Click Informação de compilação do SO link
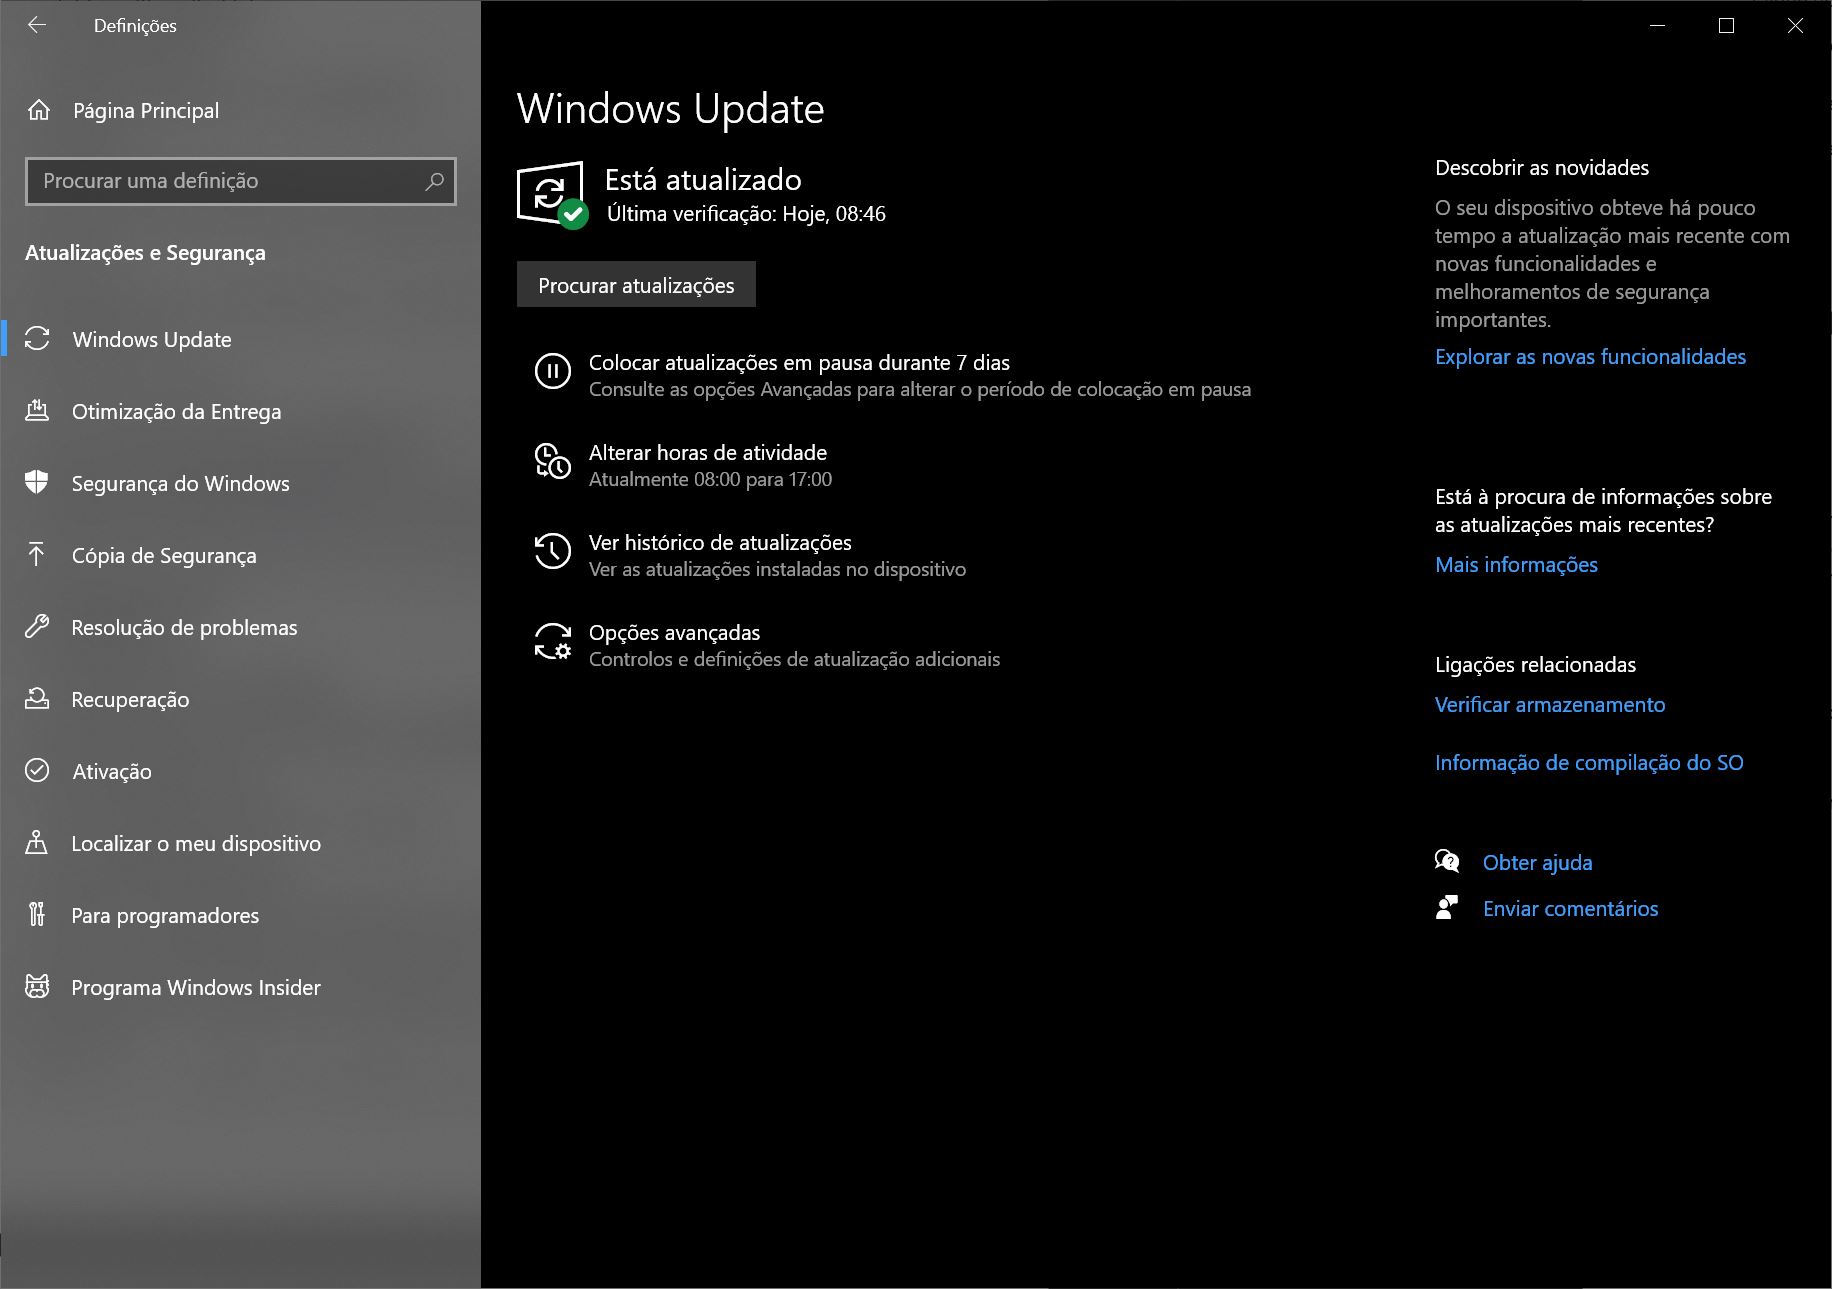 1589,763
